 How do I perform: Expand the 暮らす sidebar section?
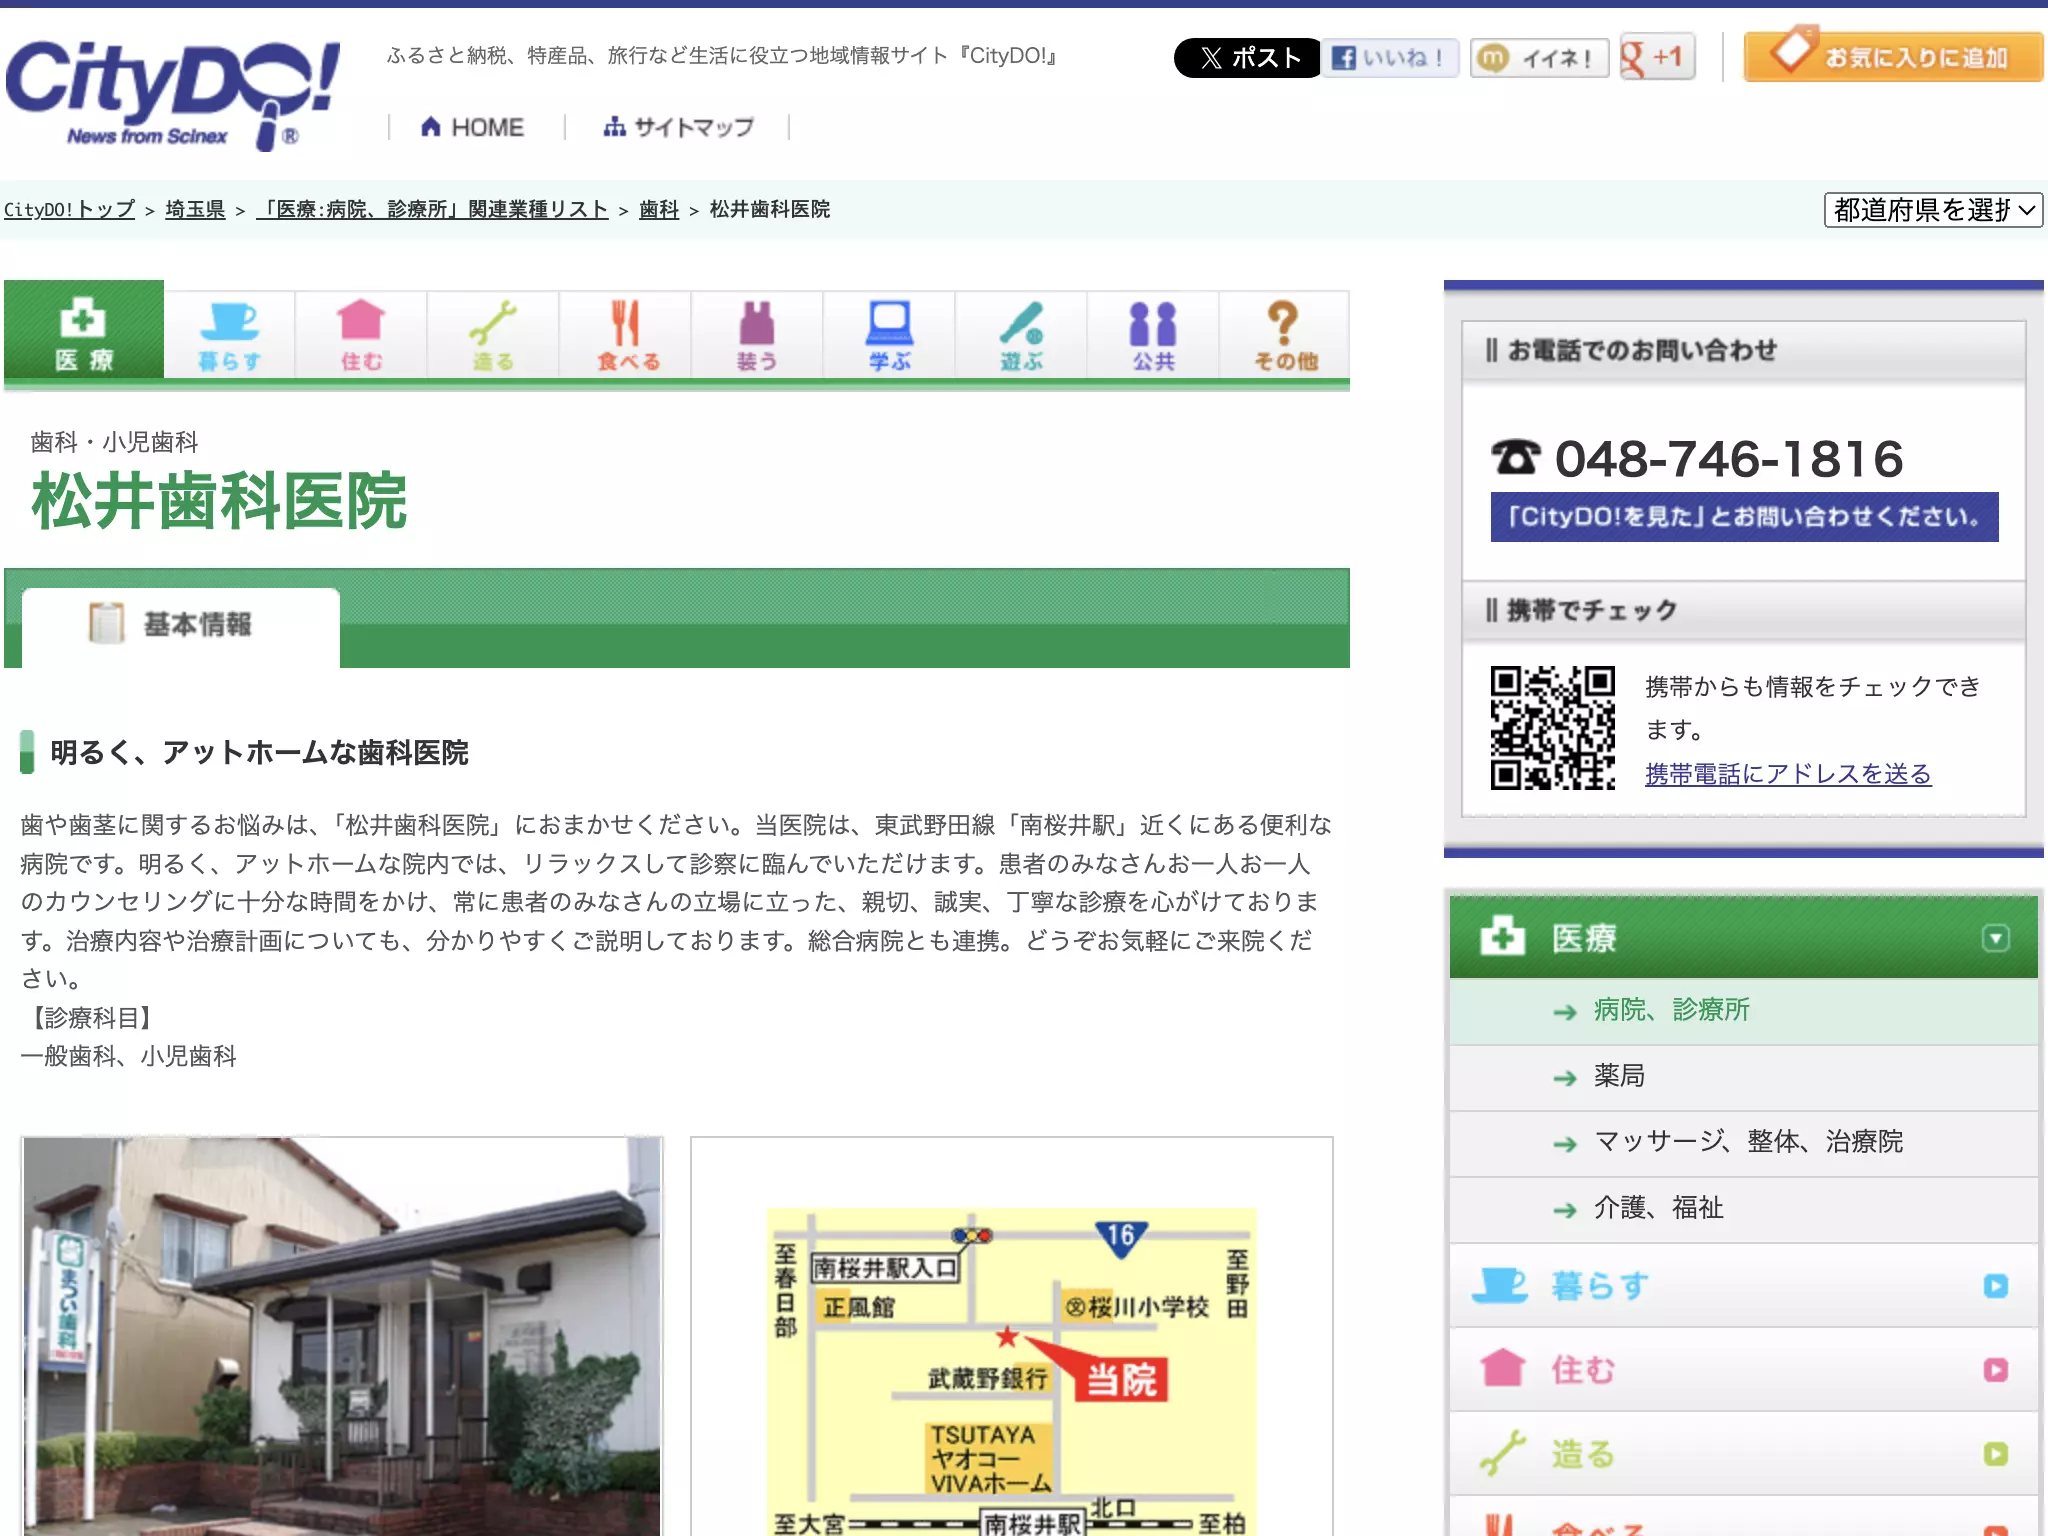(1743, 1285)
